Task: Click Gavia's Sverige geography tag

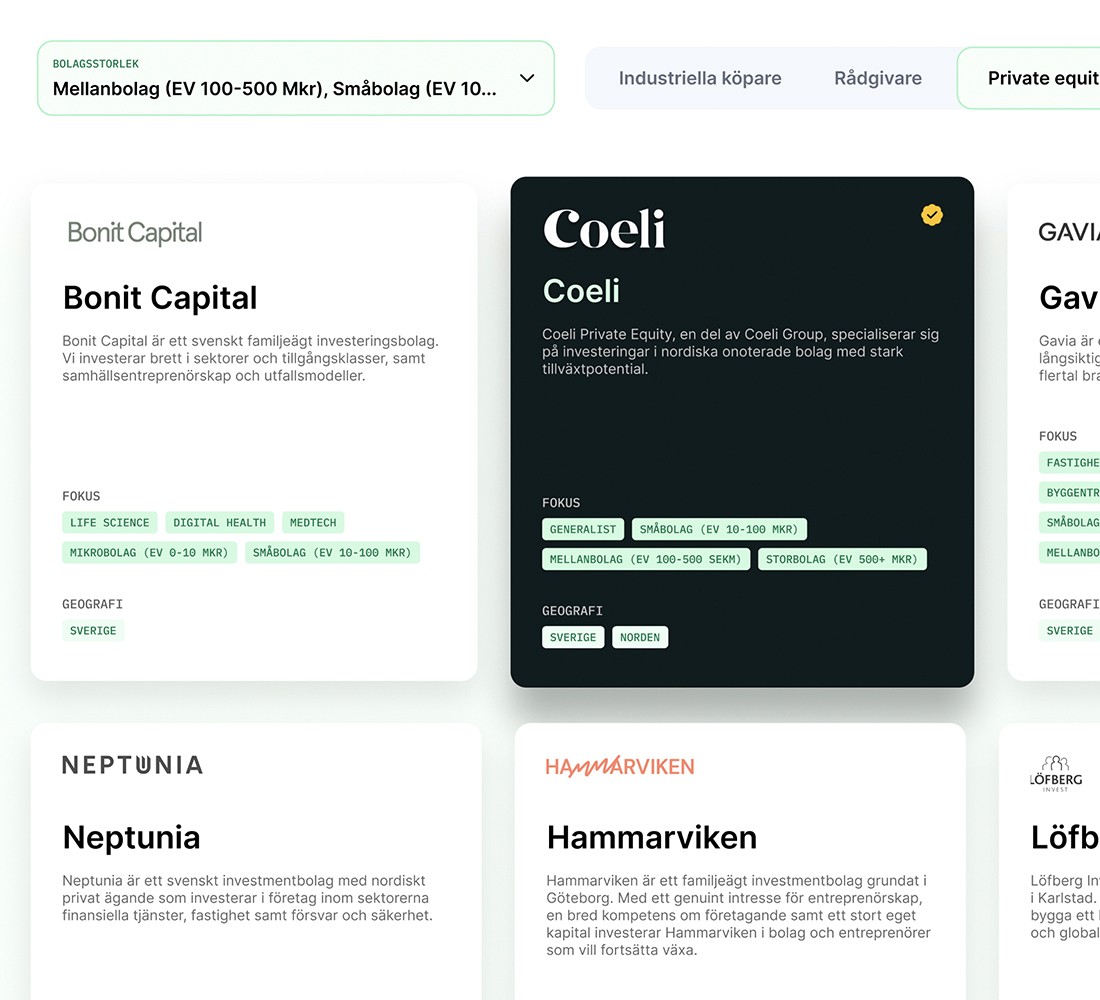Action: point(1069,631)
